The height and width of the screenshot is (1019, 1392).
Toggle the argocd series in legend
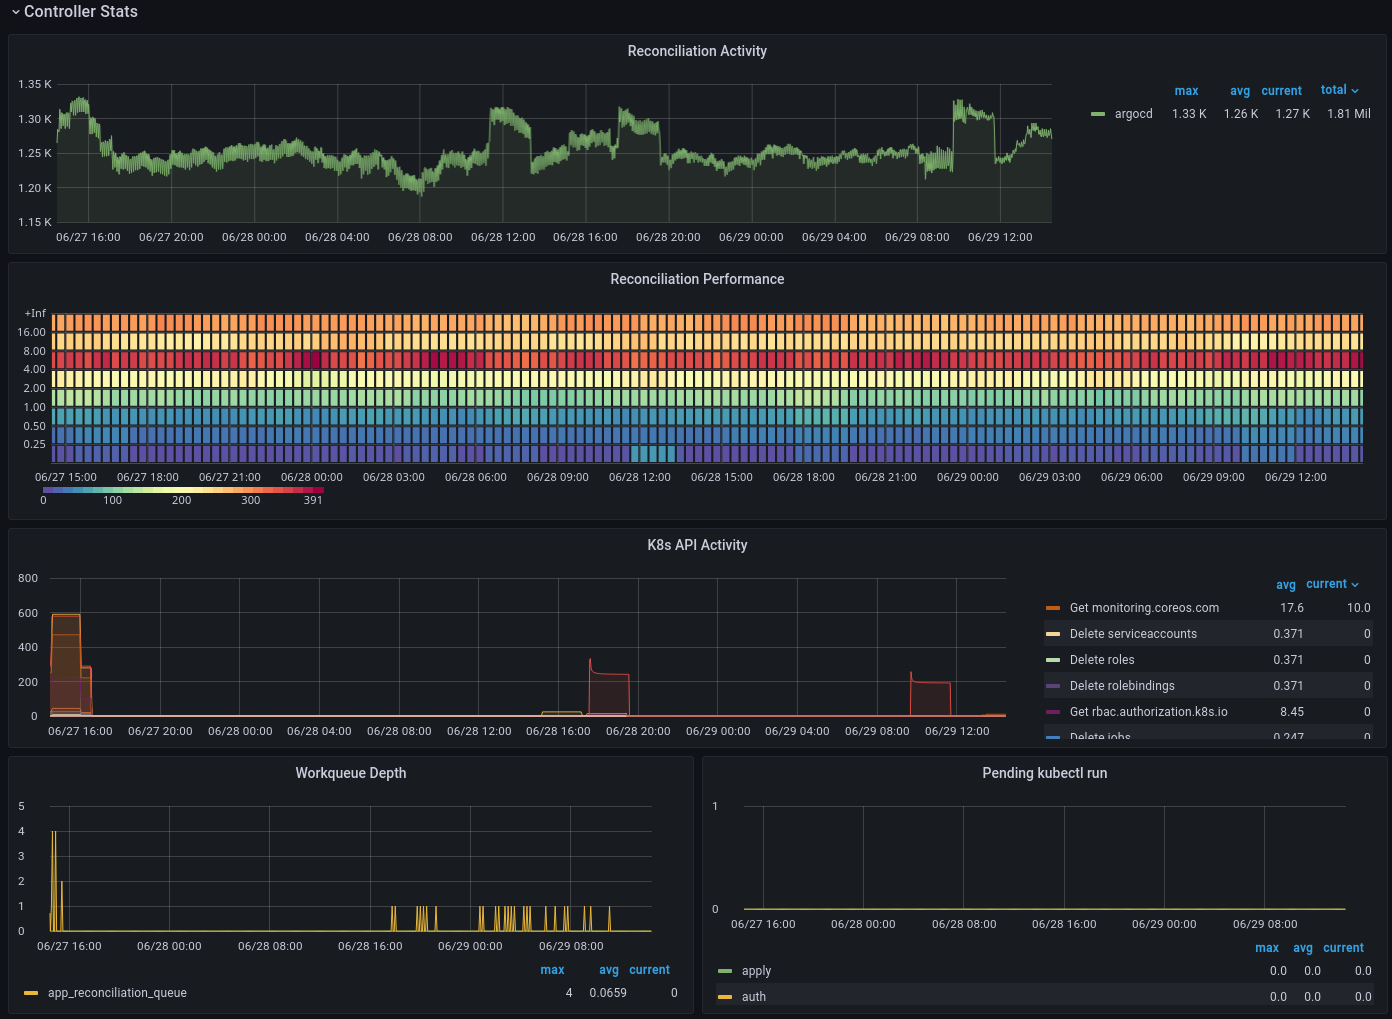coord(1134,114)
